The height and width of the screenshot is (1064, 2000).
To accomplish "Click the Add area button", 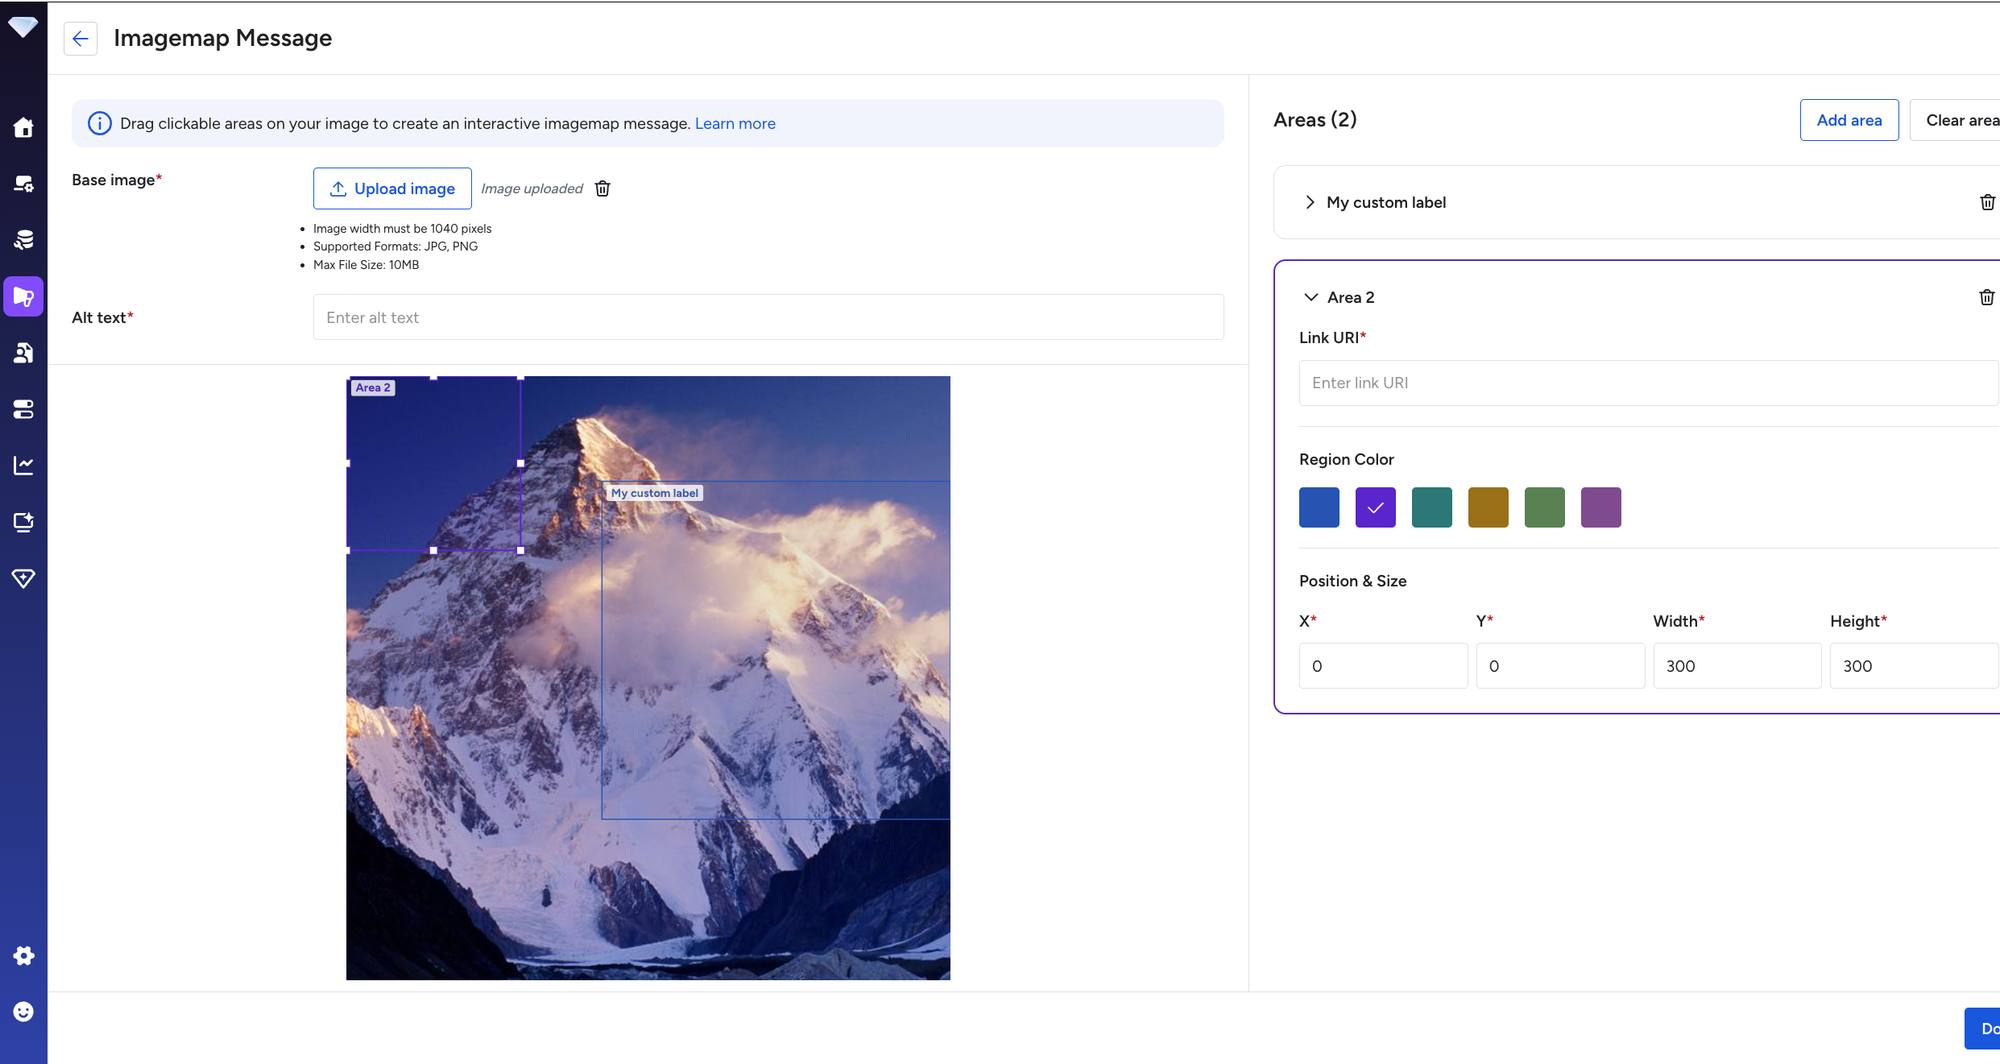I will pyautogui.click(x=1849, y=120).
